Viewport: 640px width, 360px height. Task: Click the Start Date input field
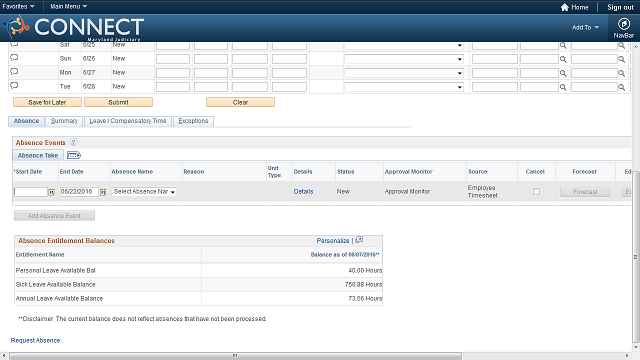click(31, 192)
